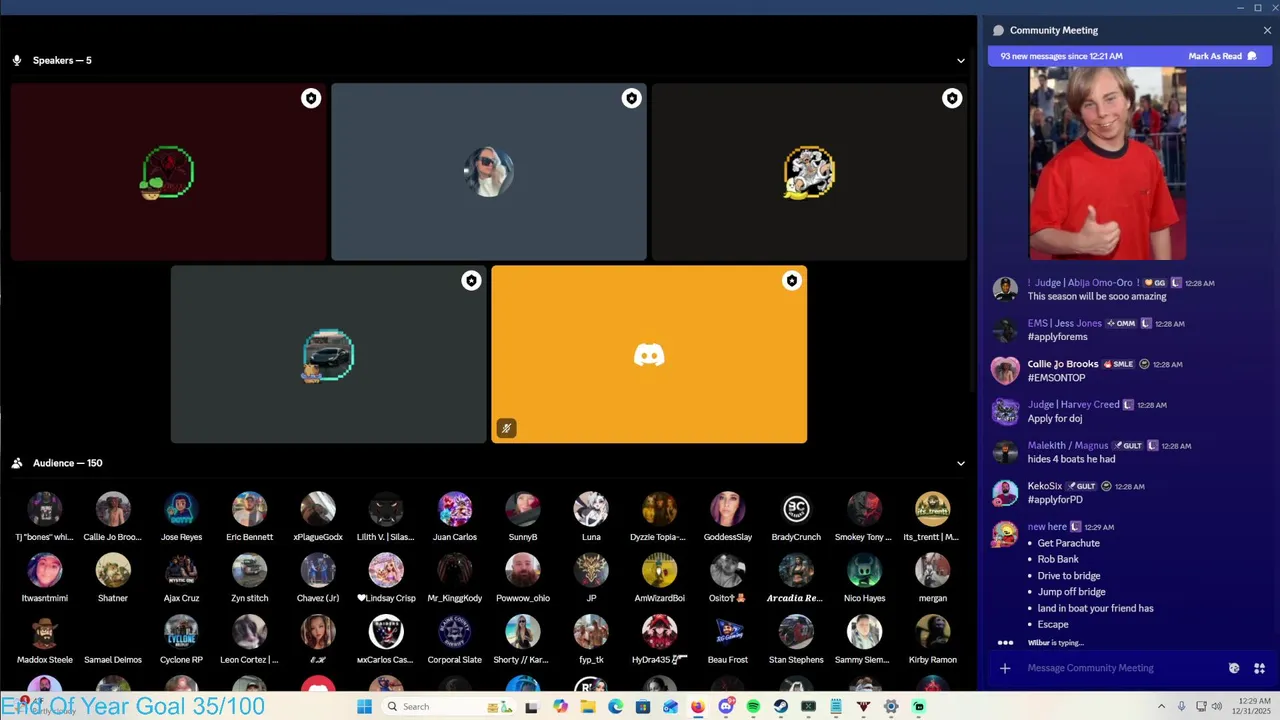Click the 'hides 4 boats he had' message
1280x720 pixels.
pos(1071,459)
